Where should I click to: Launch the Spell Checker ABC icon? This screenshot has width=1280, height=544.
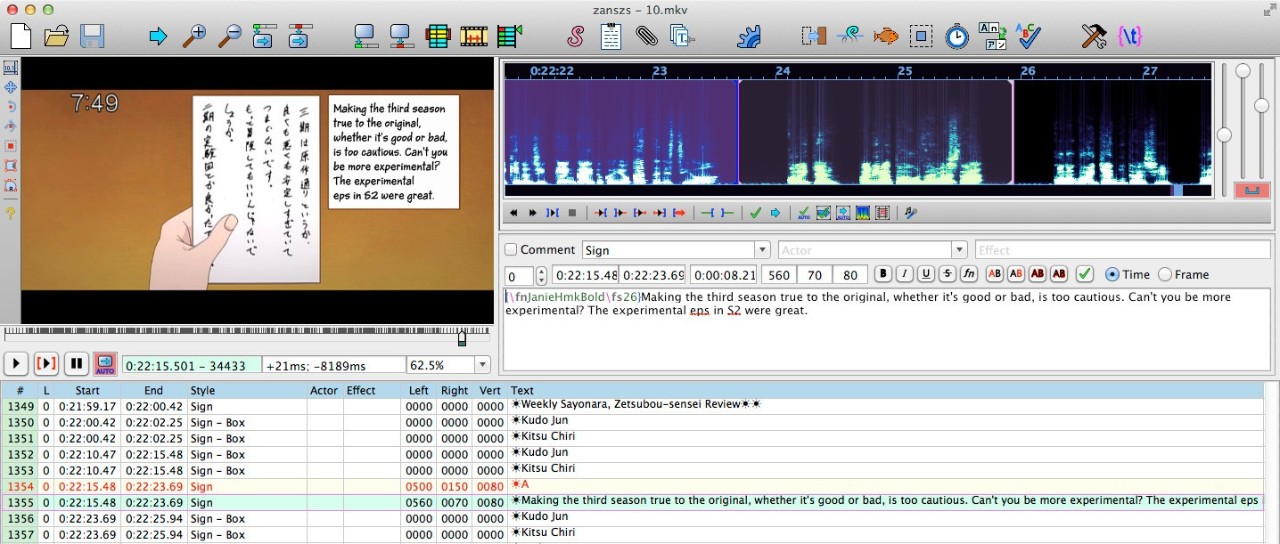[1028, 37]
